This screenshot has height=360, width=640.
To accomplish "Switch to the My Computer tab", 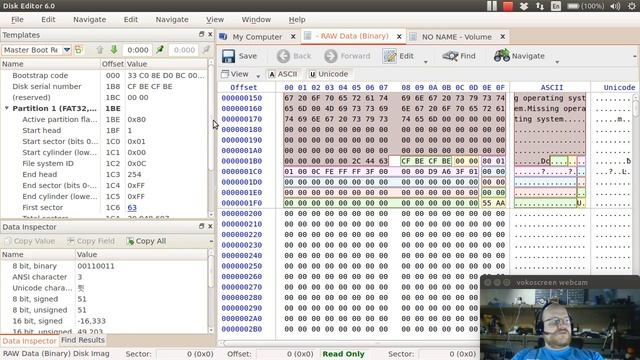I will pyautogui.click(x=257, y=37).
